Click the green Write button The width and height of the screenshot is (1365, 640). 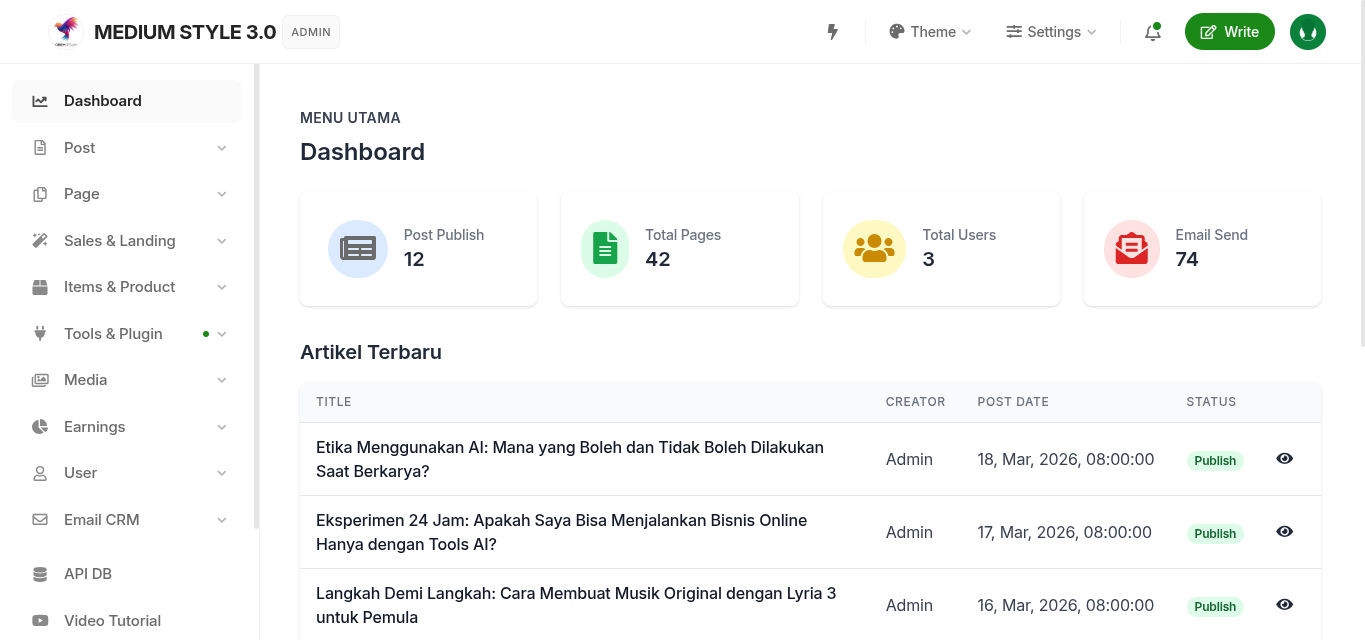click(x=1230, y=31)
